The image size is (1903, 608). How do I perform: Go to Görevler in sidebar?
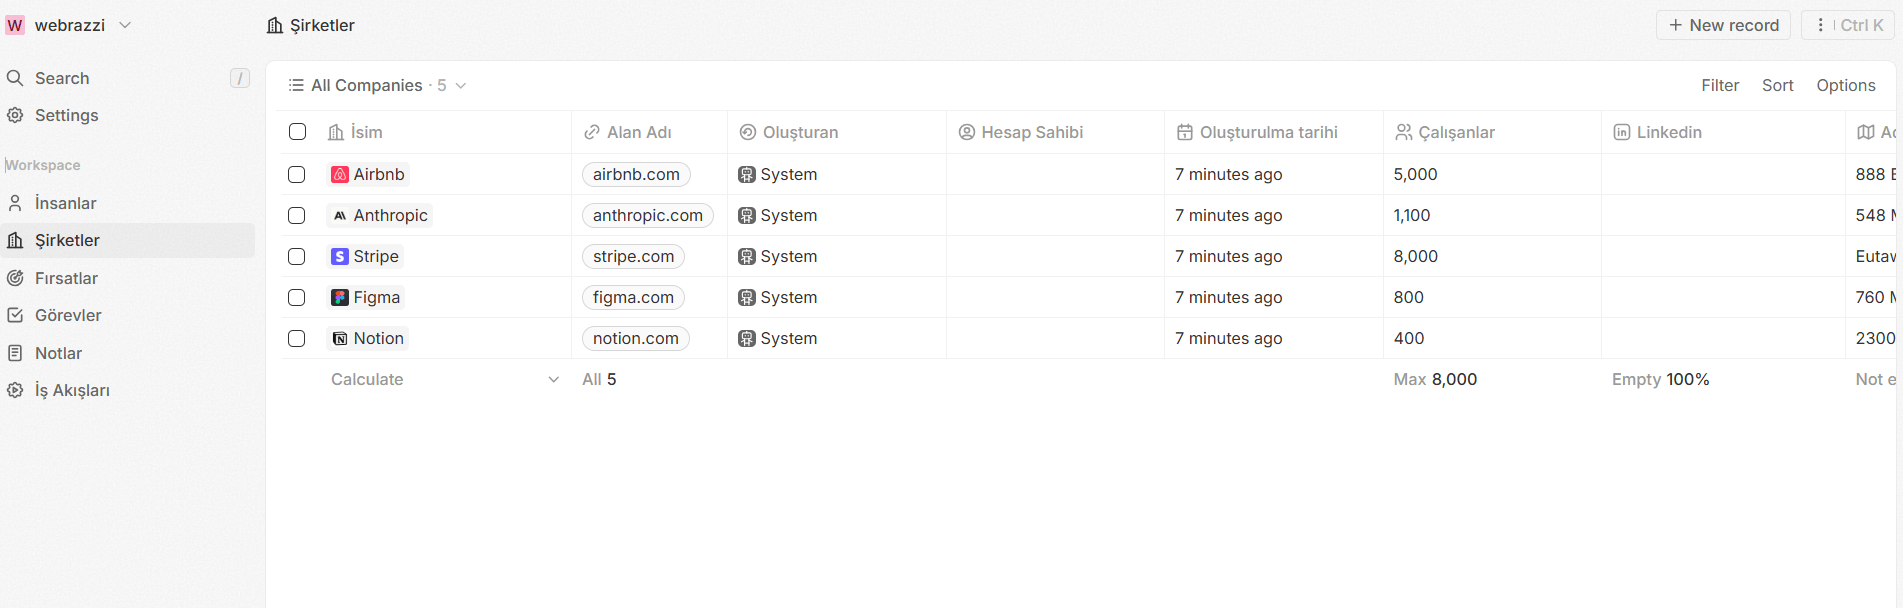(x=128, y=315)
